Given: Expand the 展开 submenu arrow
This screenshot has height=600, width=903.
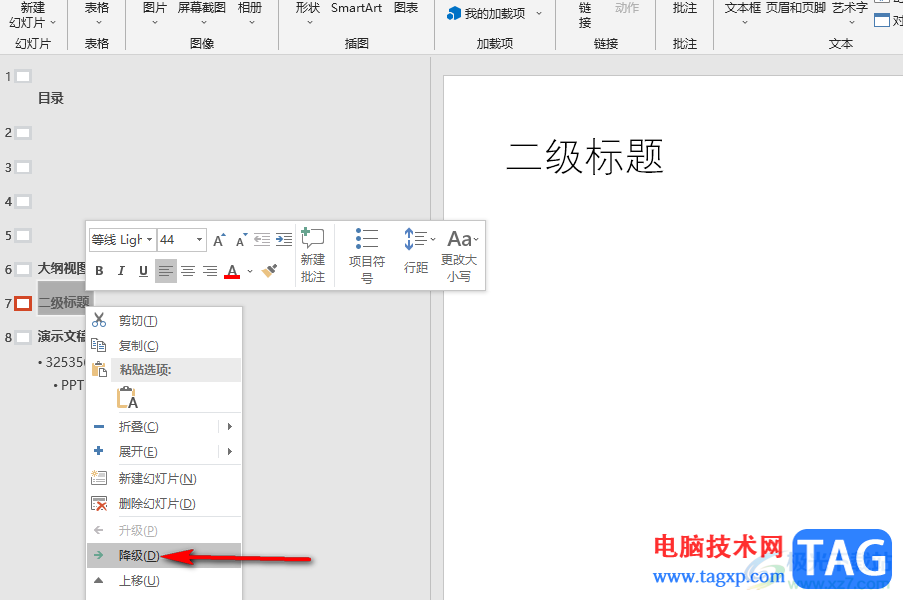Looking at the screenshot, I should tap(230, 451).
